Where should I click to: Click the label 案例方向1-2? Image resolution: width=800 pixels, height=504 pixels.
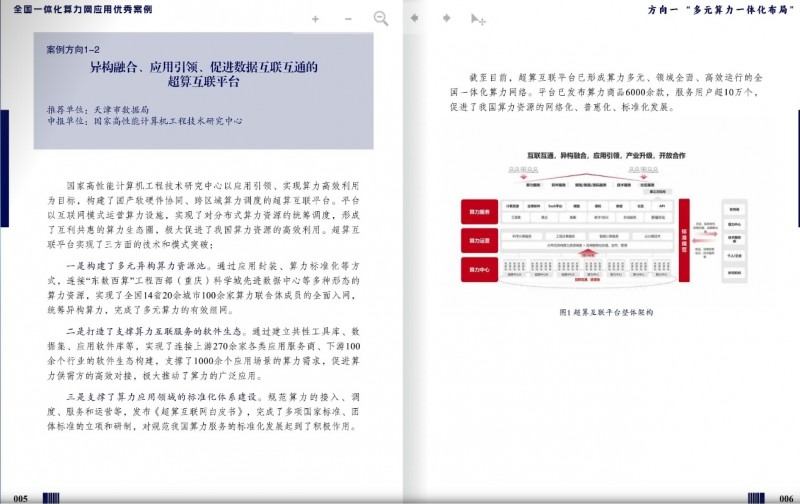tap(73, 49)
